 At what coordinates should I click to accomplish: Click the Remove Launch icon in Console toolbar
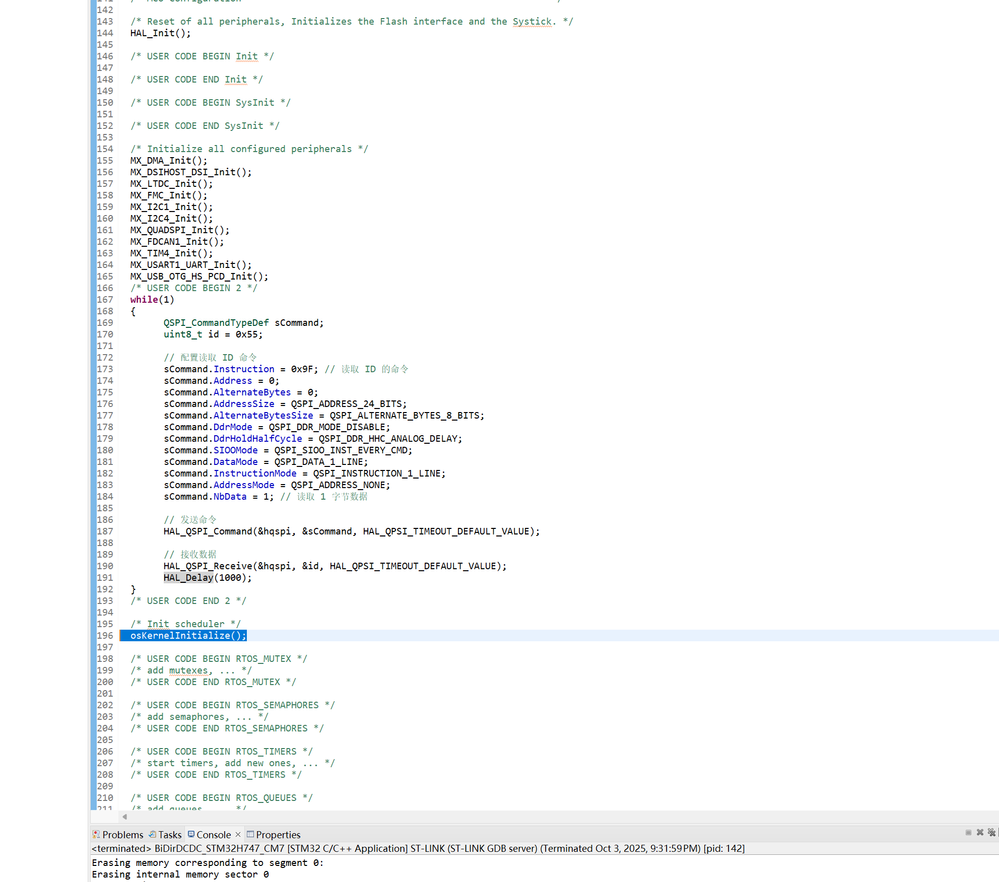coord(980,832)
